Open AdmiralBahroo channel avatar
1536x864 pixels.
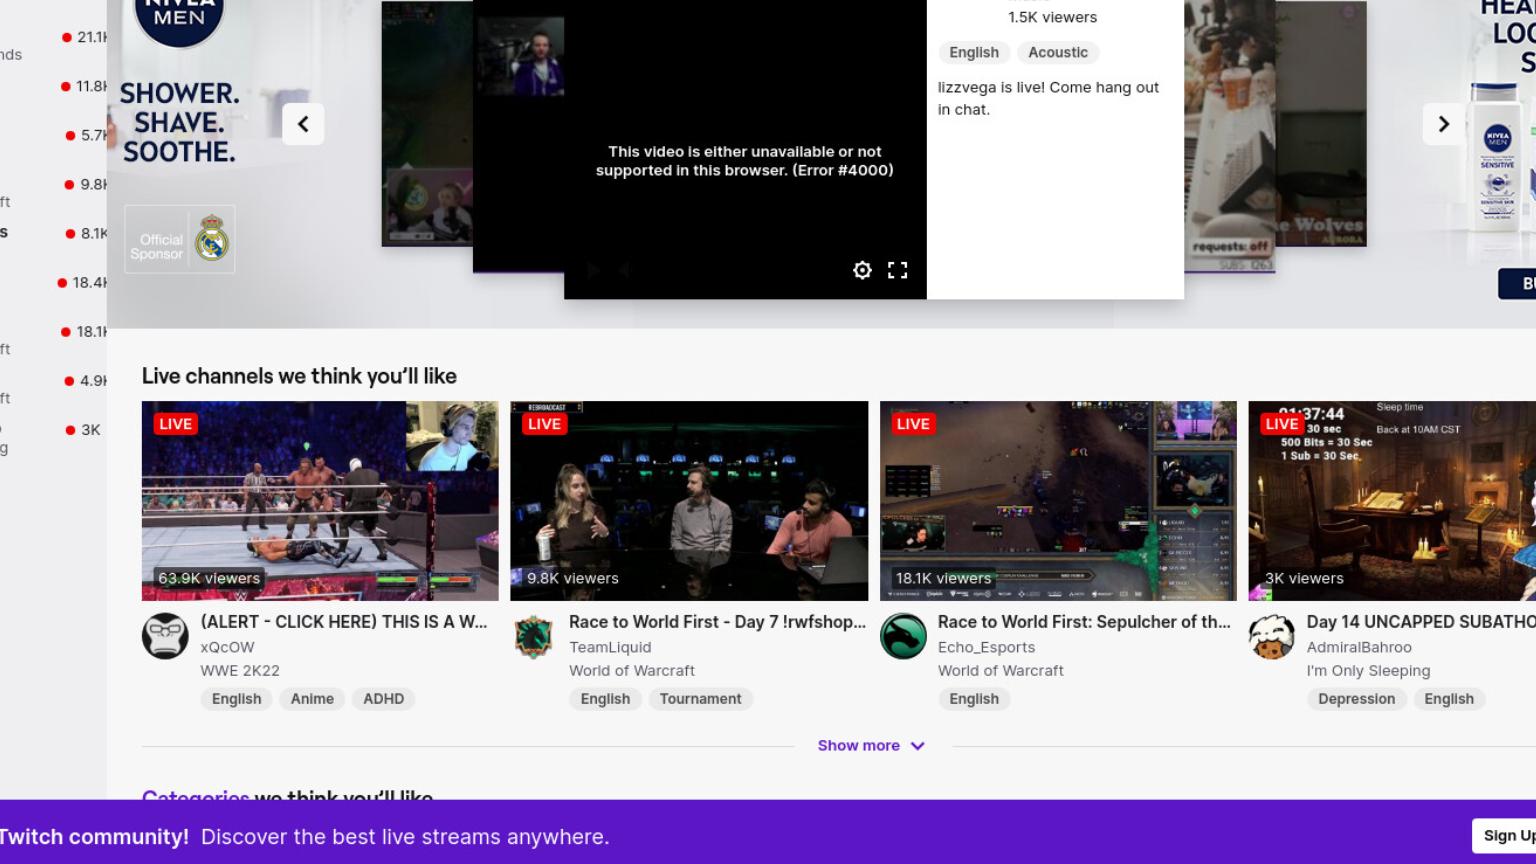[1272, 636]
